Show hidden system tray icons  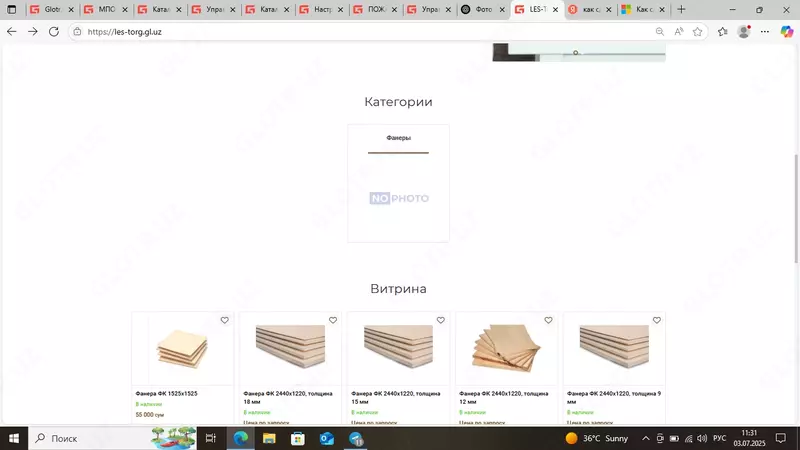645,438
